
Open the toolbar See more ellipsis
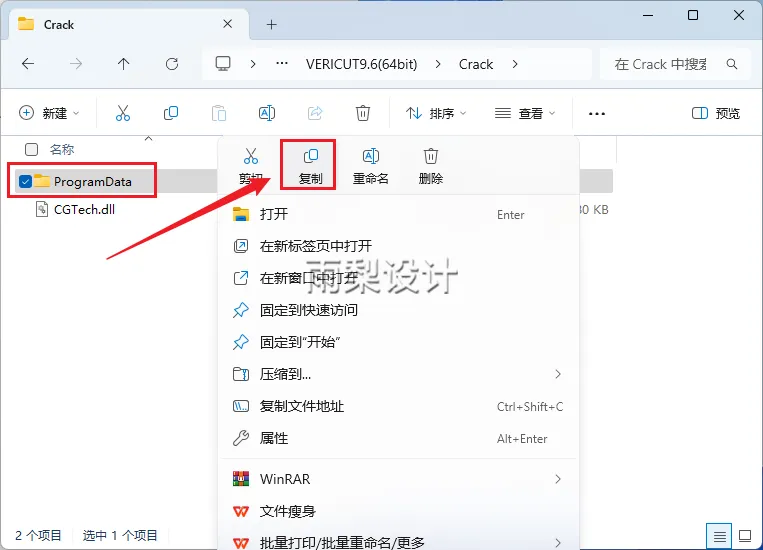597,114
